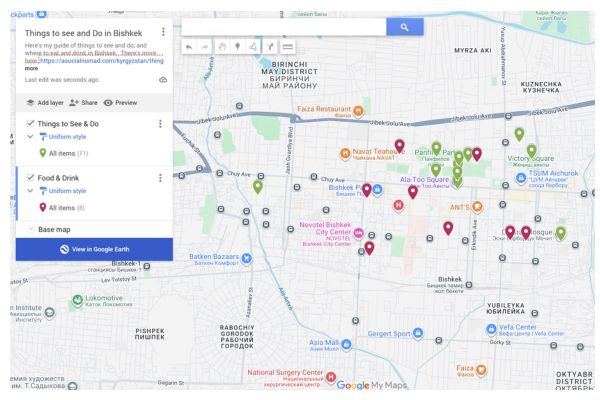Select the Add directions tool

tap(270, 47)
